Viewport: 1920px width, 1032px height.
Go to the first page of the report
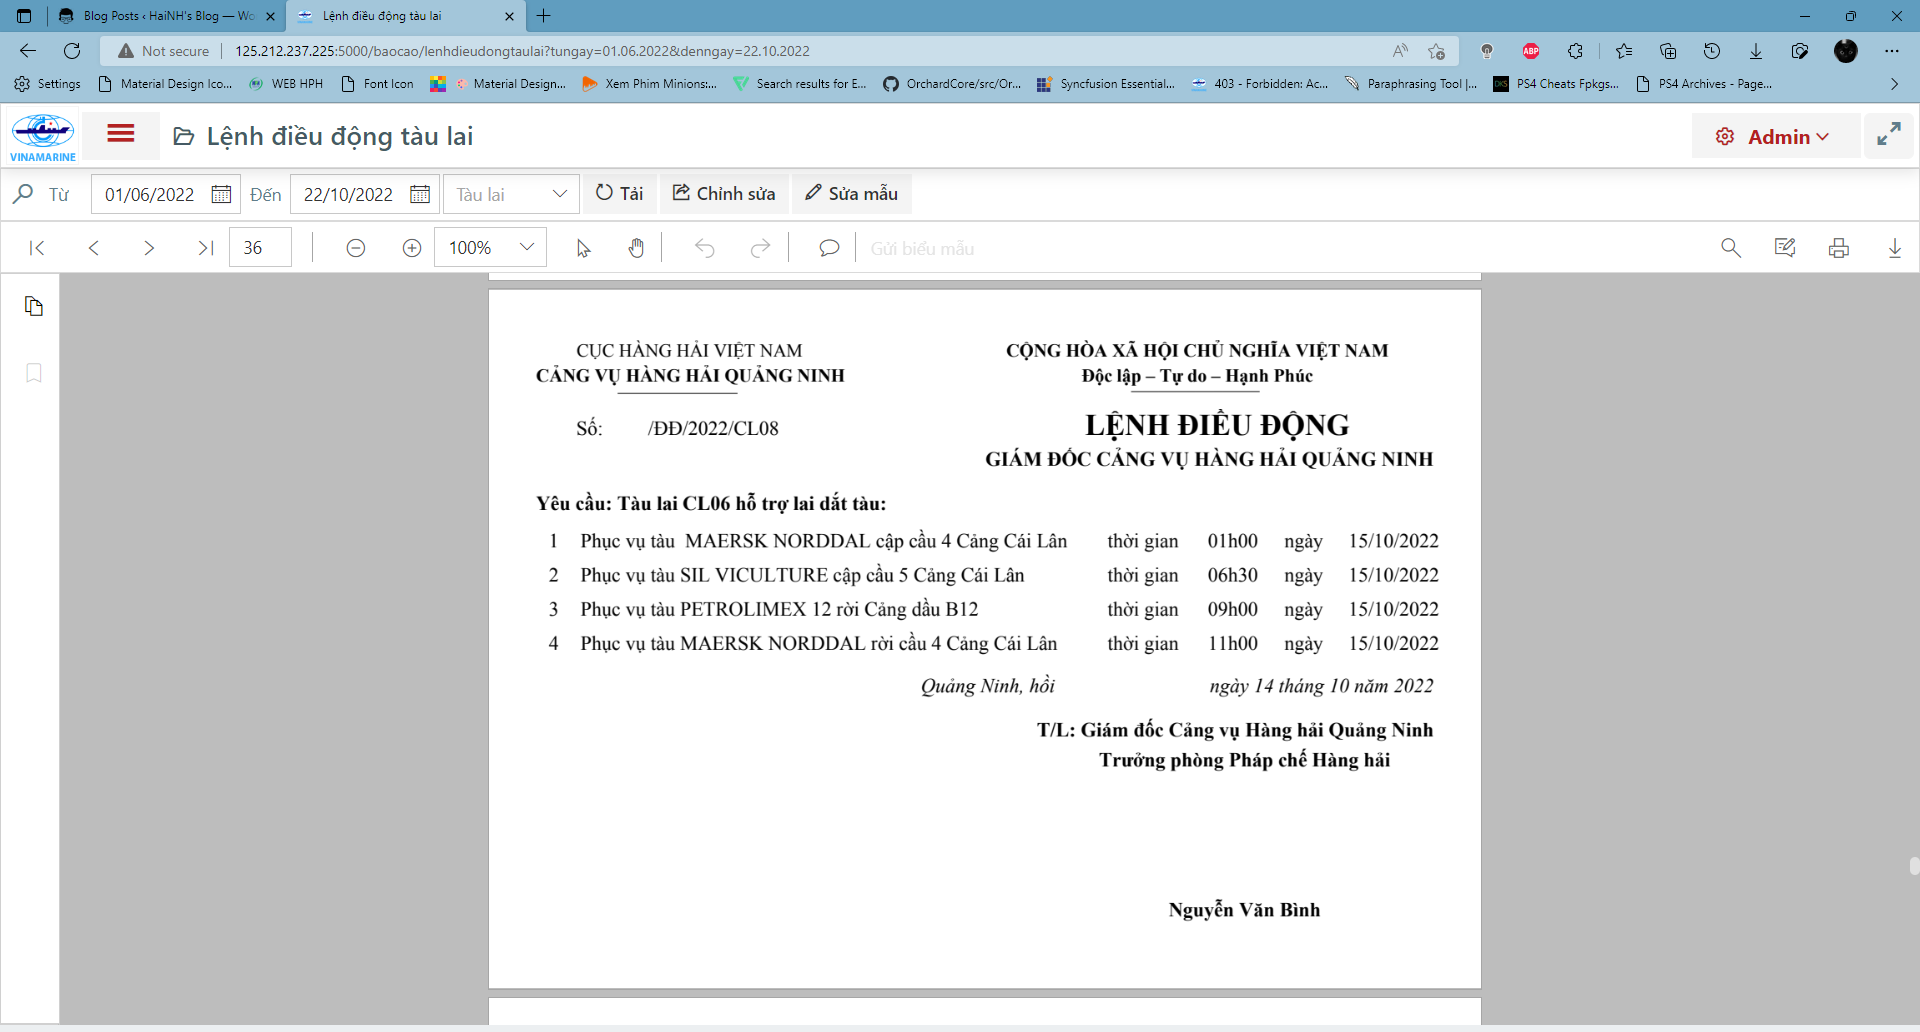[x=37, y=248]
